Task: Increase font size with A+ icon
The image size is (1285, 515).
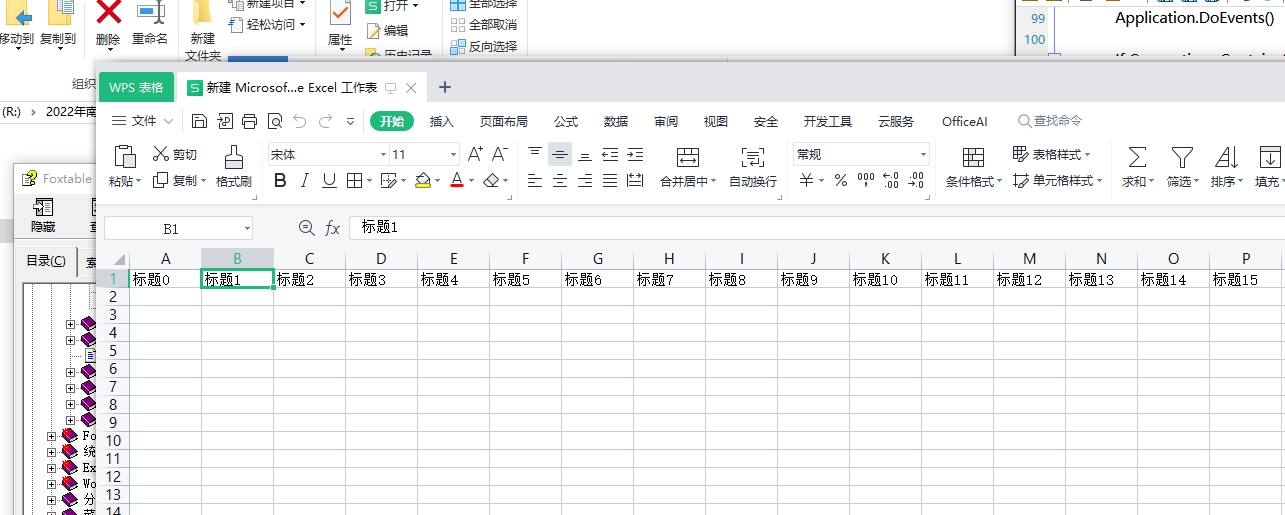Action: click(x=475, y=154)
